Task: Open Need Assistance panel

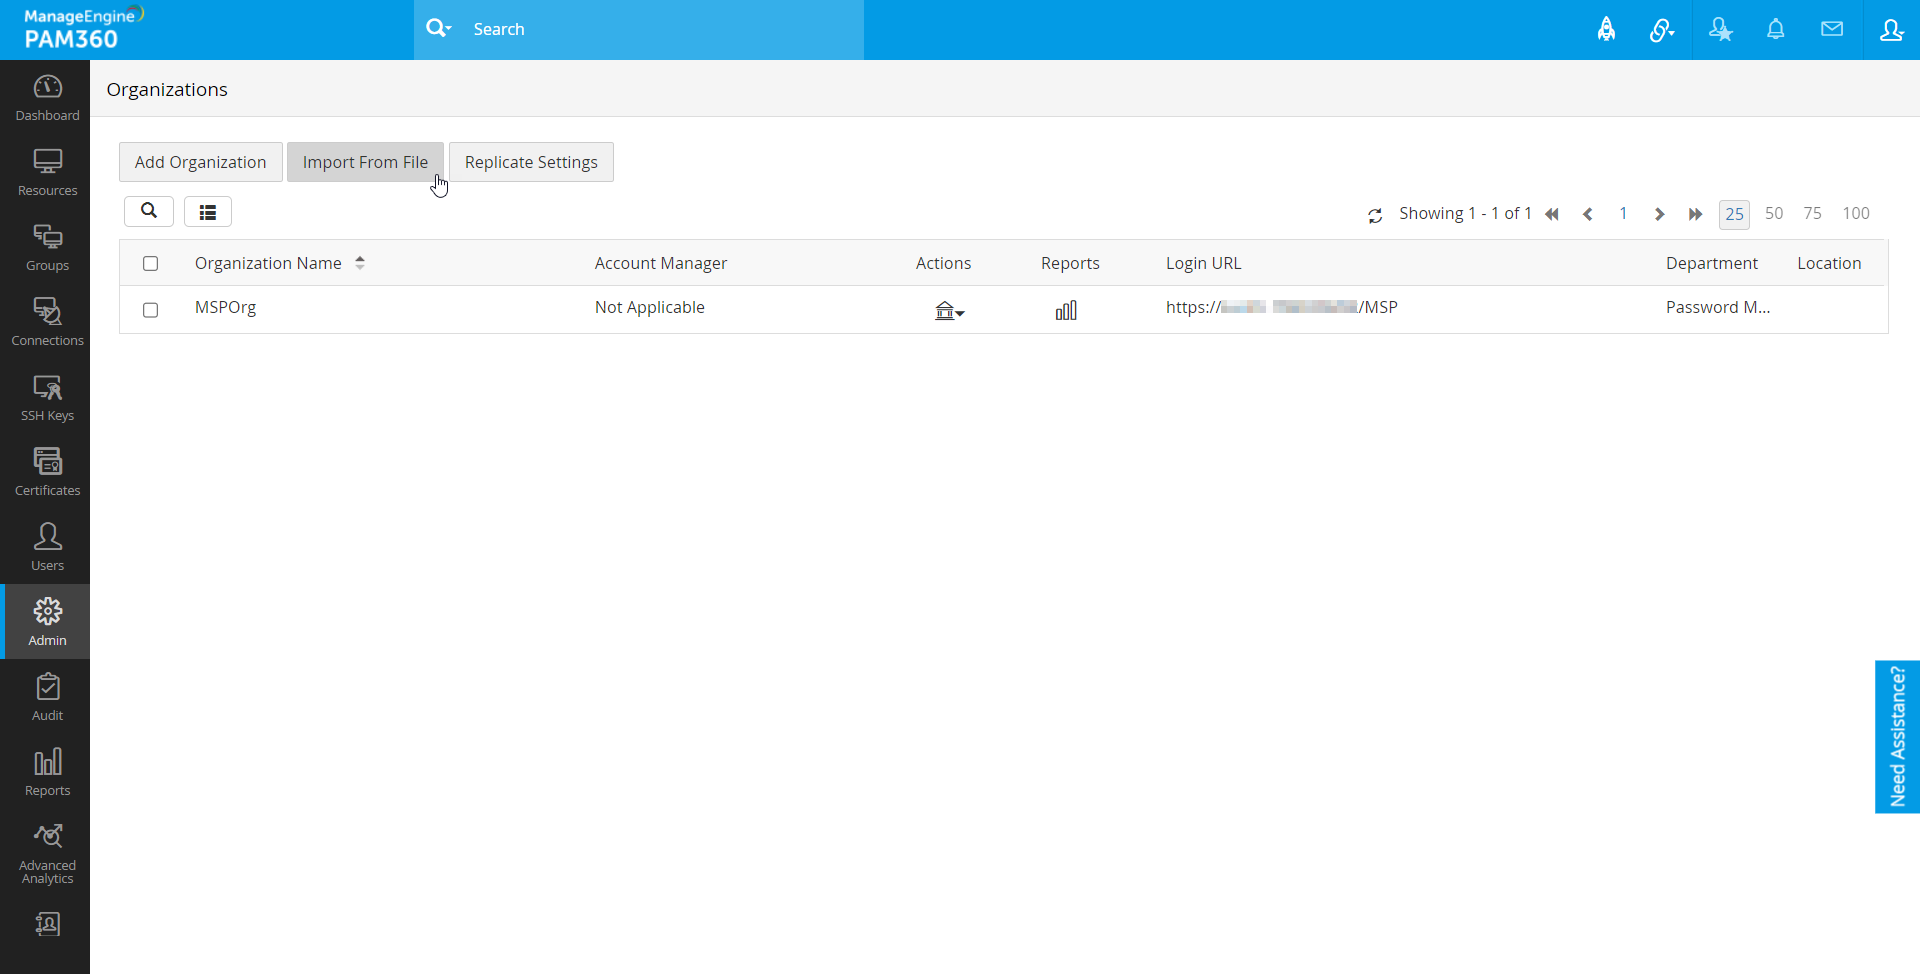Action: click(1897, 737)
